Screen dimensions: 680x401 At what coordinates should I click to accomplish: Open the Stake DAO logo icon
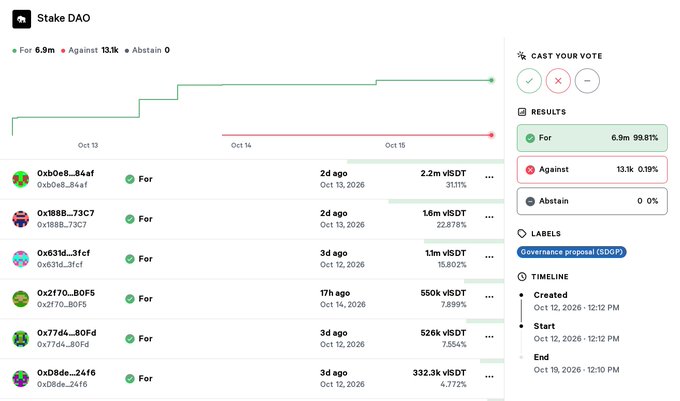click(22, 19)
